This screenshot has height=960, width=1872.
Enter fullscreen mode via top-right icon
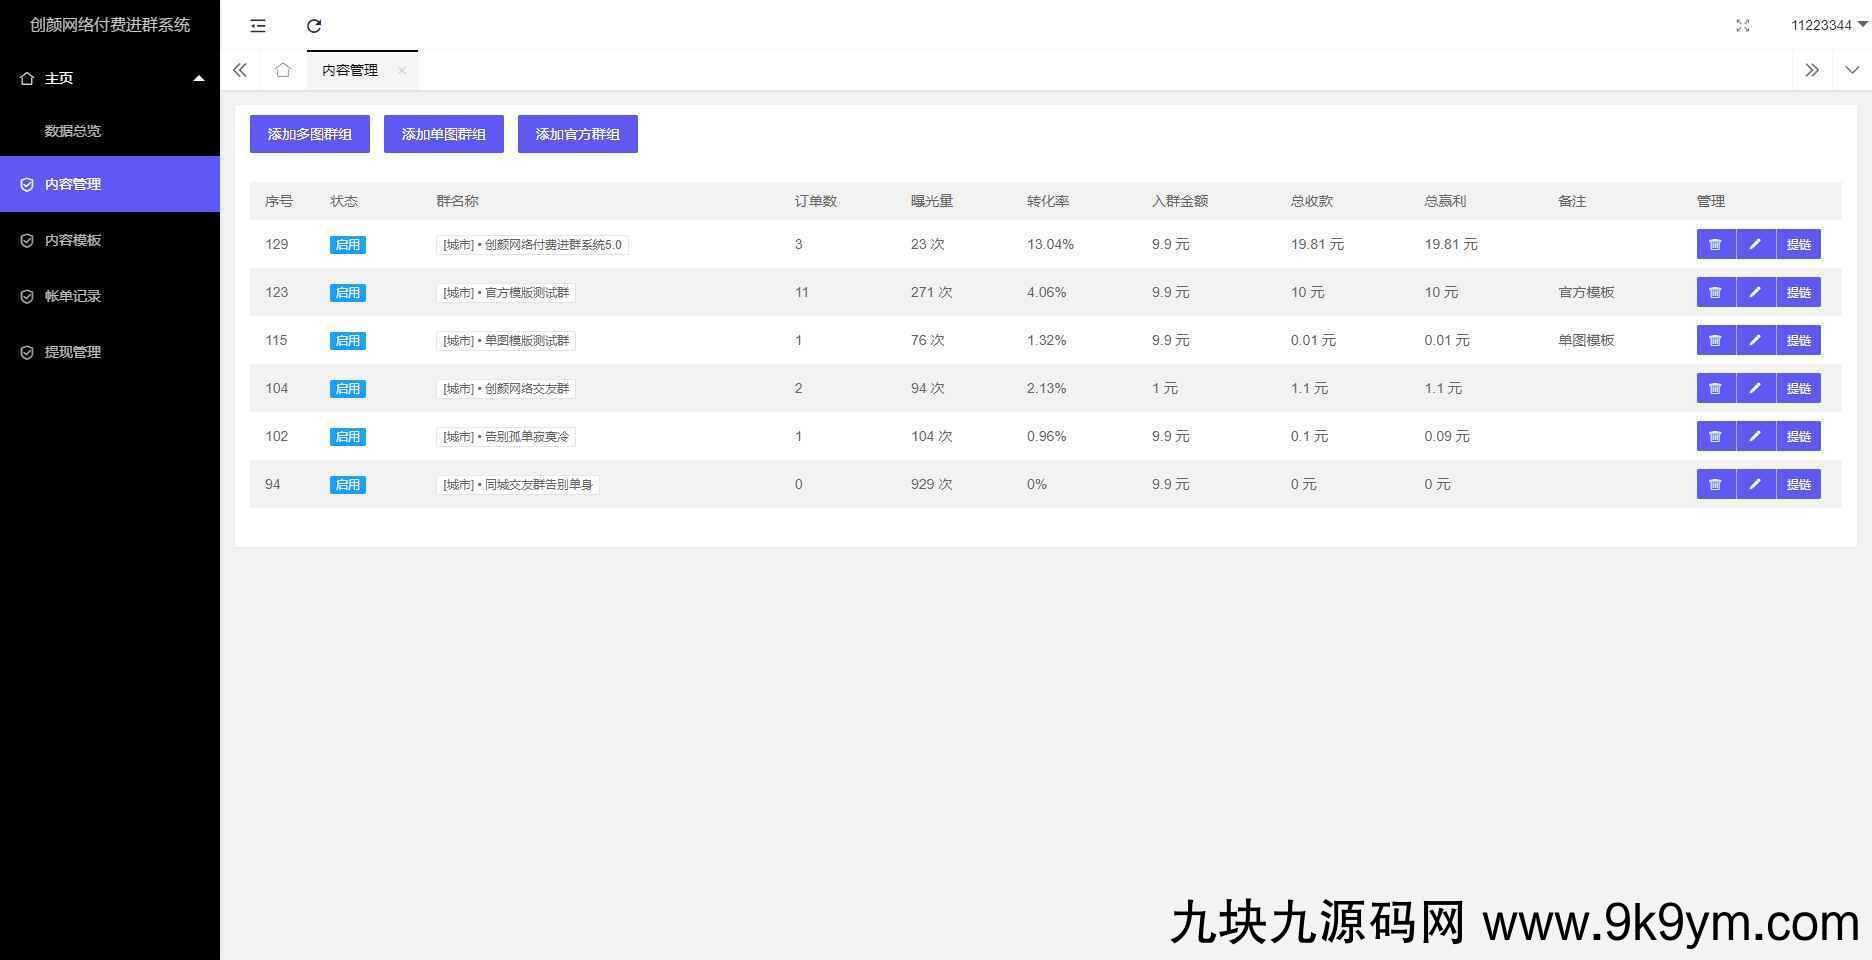[x=1743, y=26]
